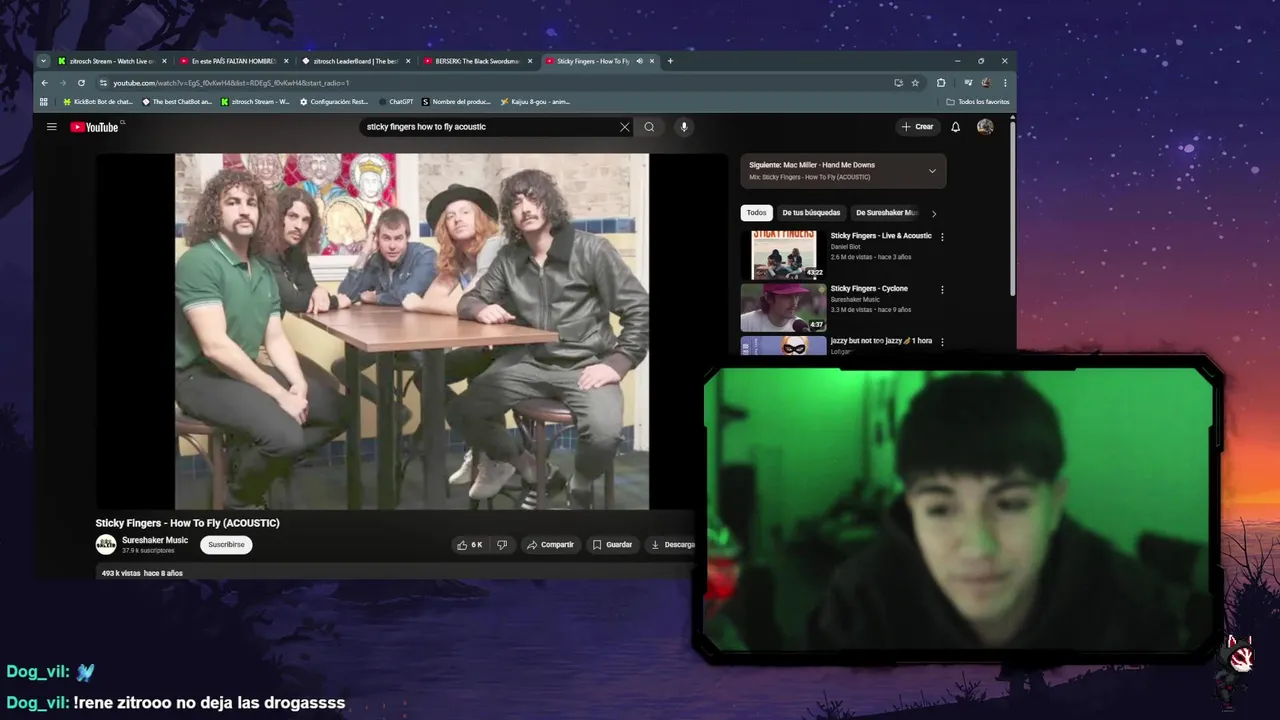1280x720 pixels.
Task: Open options for Sticky Fingers - Cyclone
Action: (942, 290)
